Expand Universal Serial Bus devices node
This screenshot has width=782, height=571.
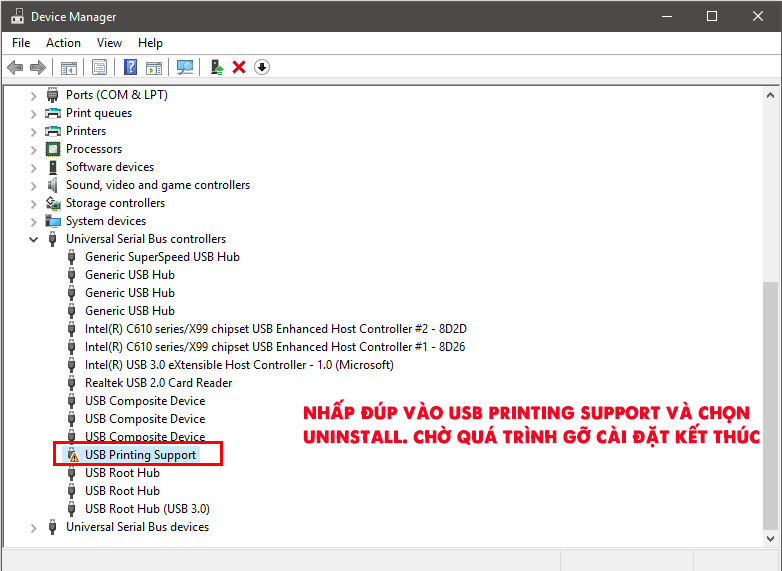tap(33, 528)
